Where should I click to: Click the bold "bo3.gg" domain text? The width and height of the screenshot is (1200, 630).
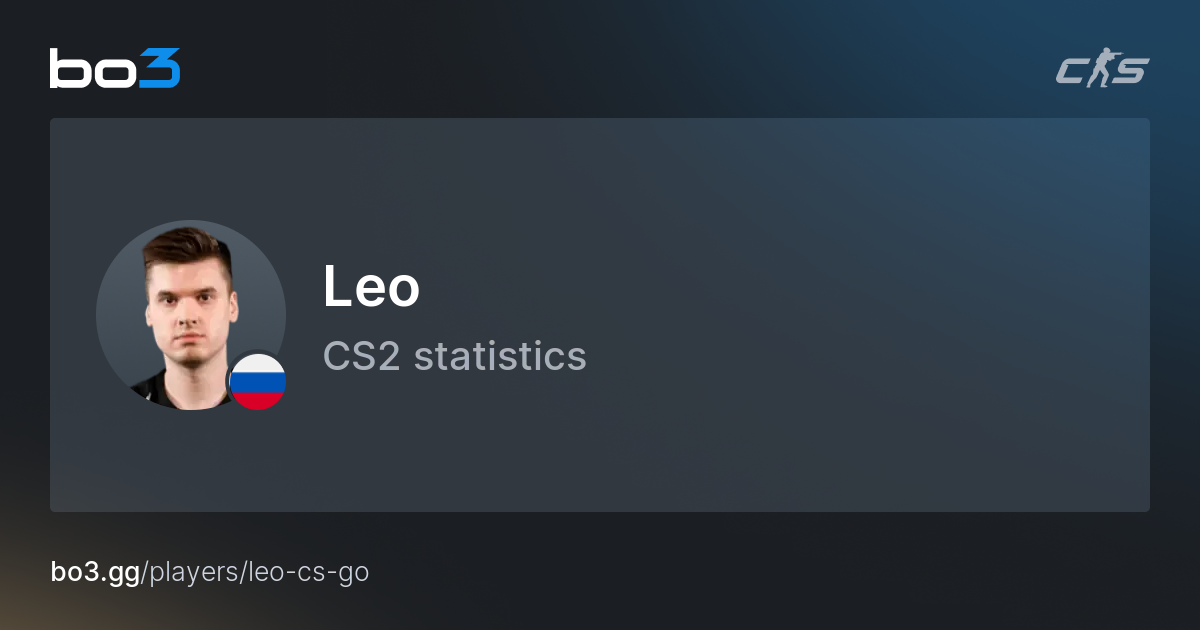[x=96, y=573]
